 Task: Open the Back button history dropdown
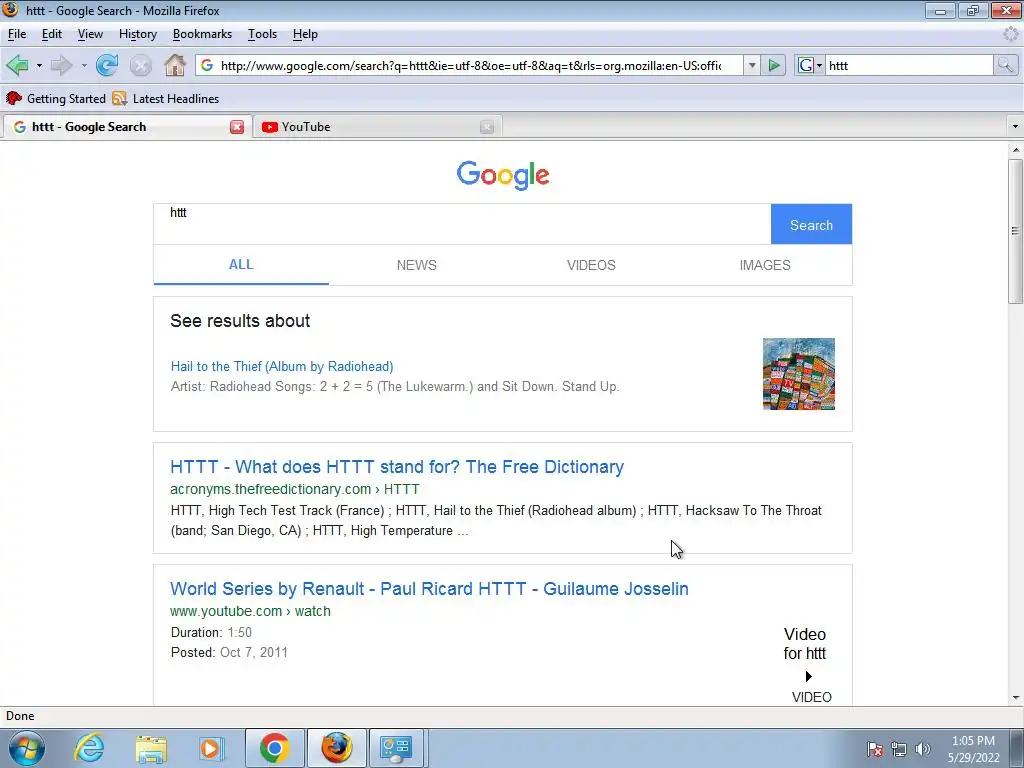[x=39, y=65]
